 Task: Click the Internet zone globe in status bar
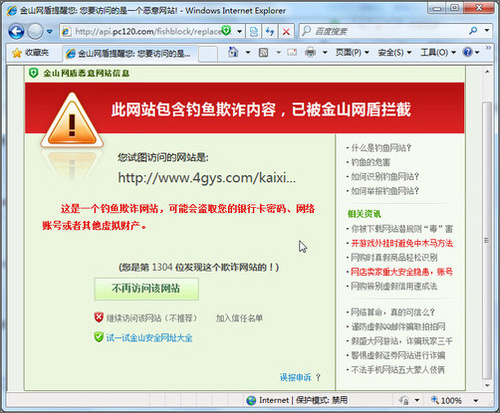pos(251,400)
